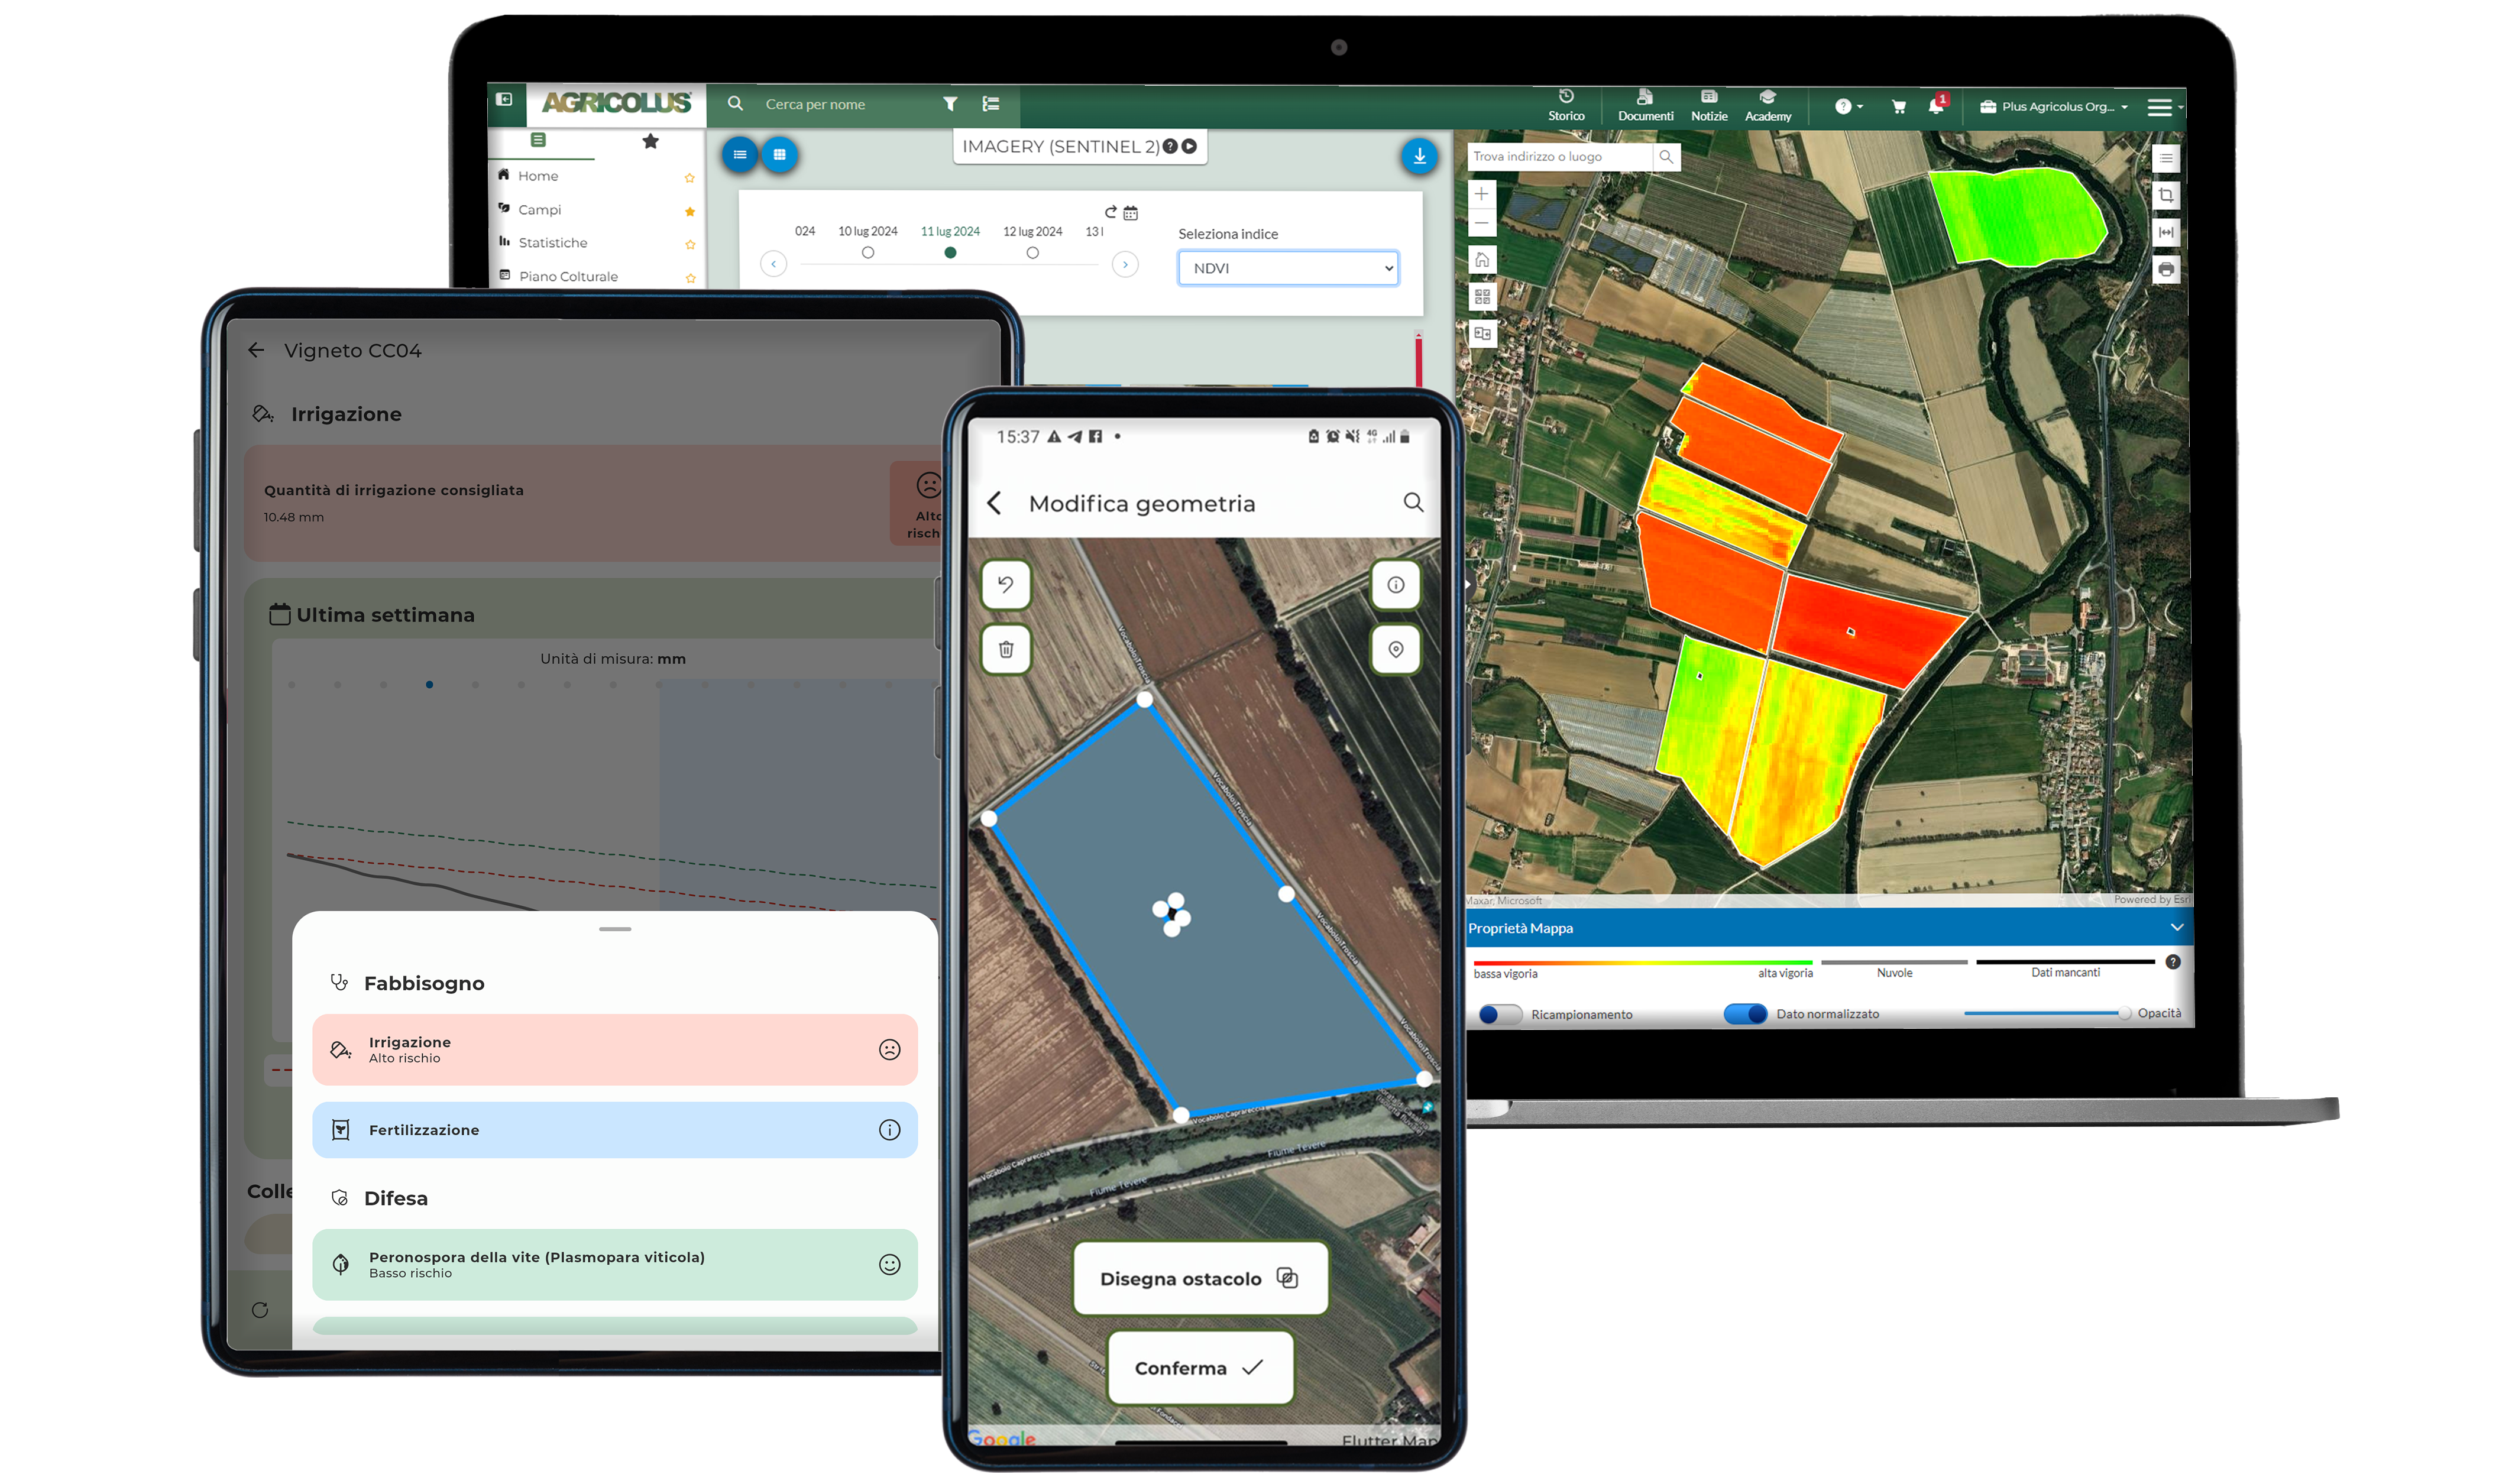The height and width of the screenshot is (1484, 2512).
Task: Open the help question mark dropdown
Action: coord(1848,106)
